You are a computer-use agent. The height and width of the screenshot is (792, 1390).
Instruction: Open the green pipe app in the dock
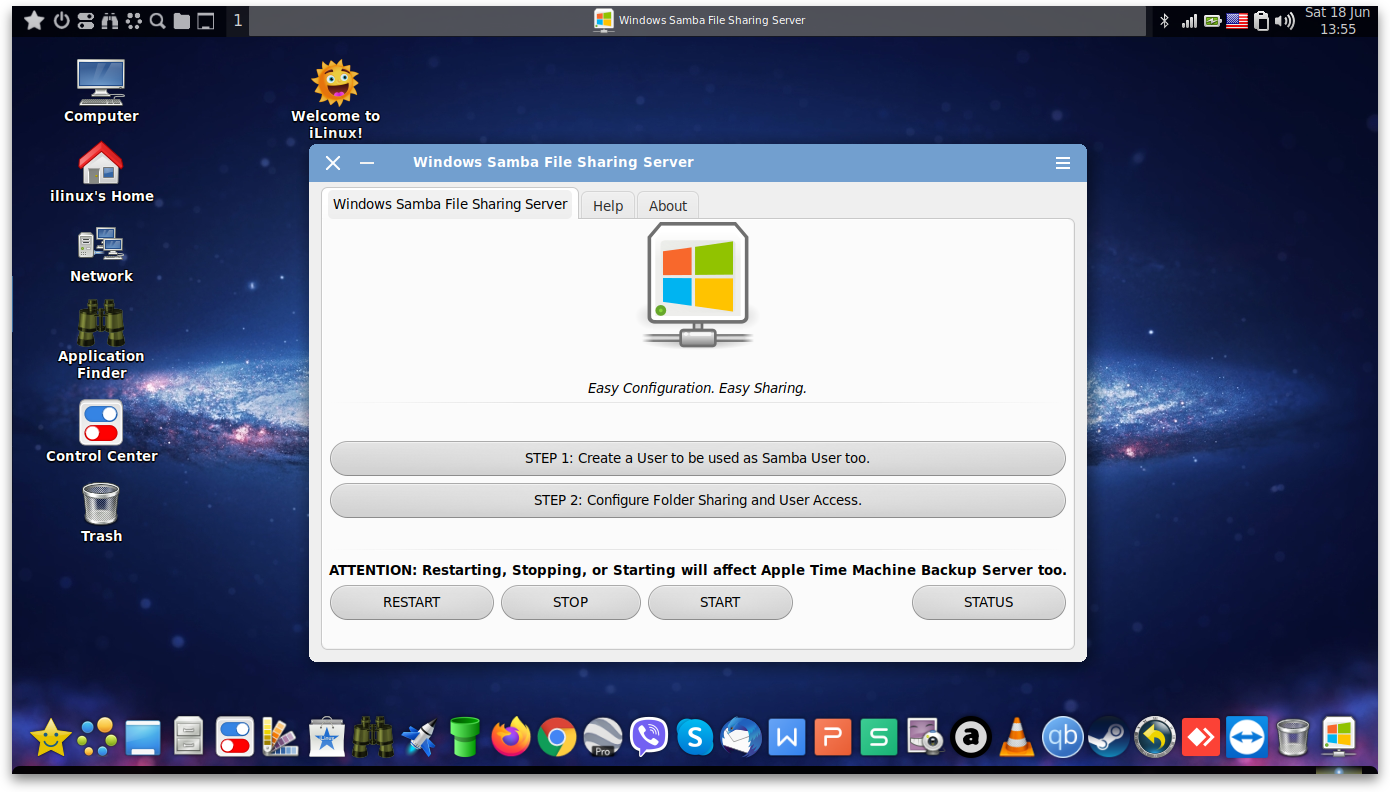click(x=465, y=738)
